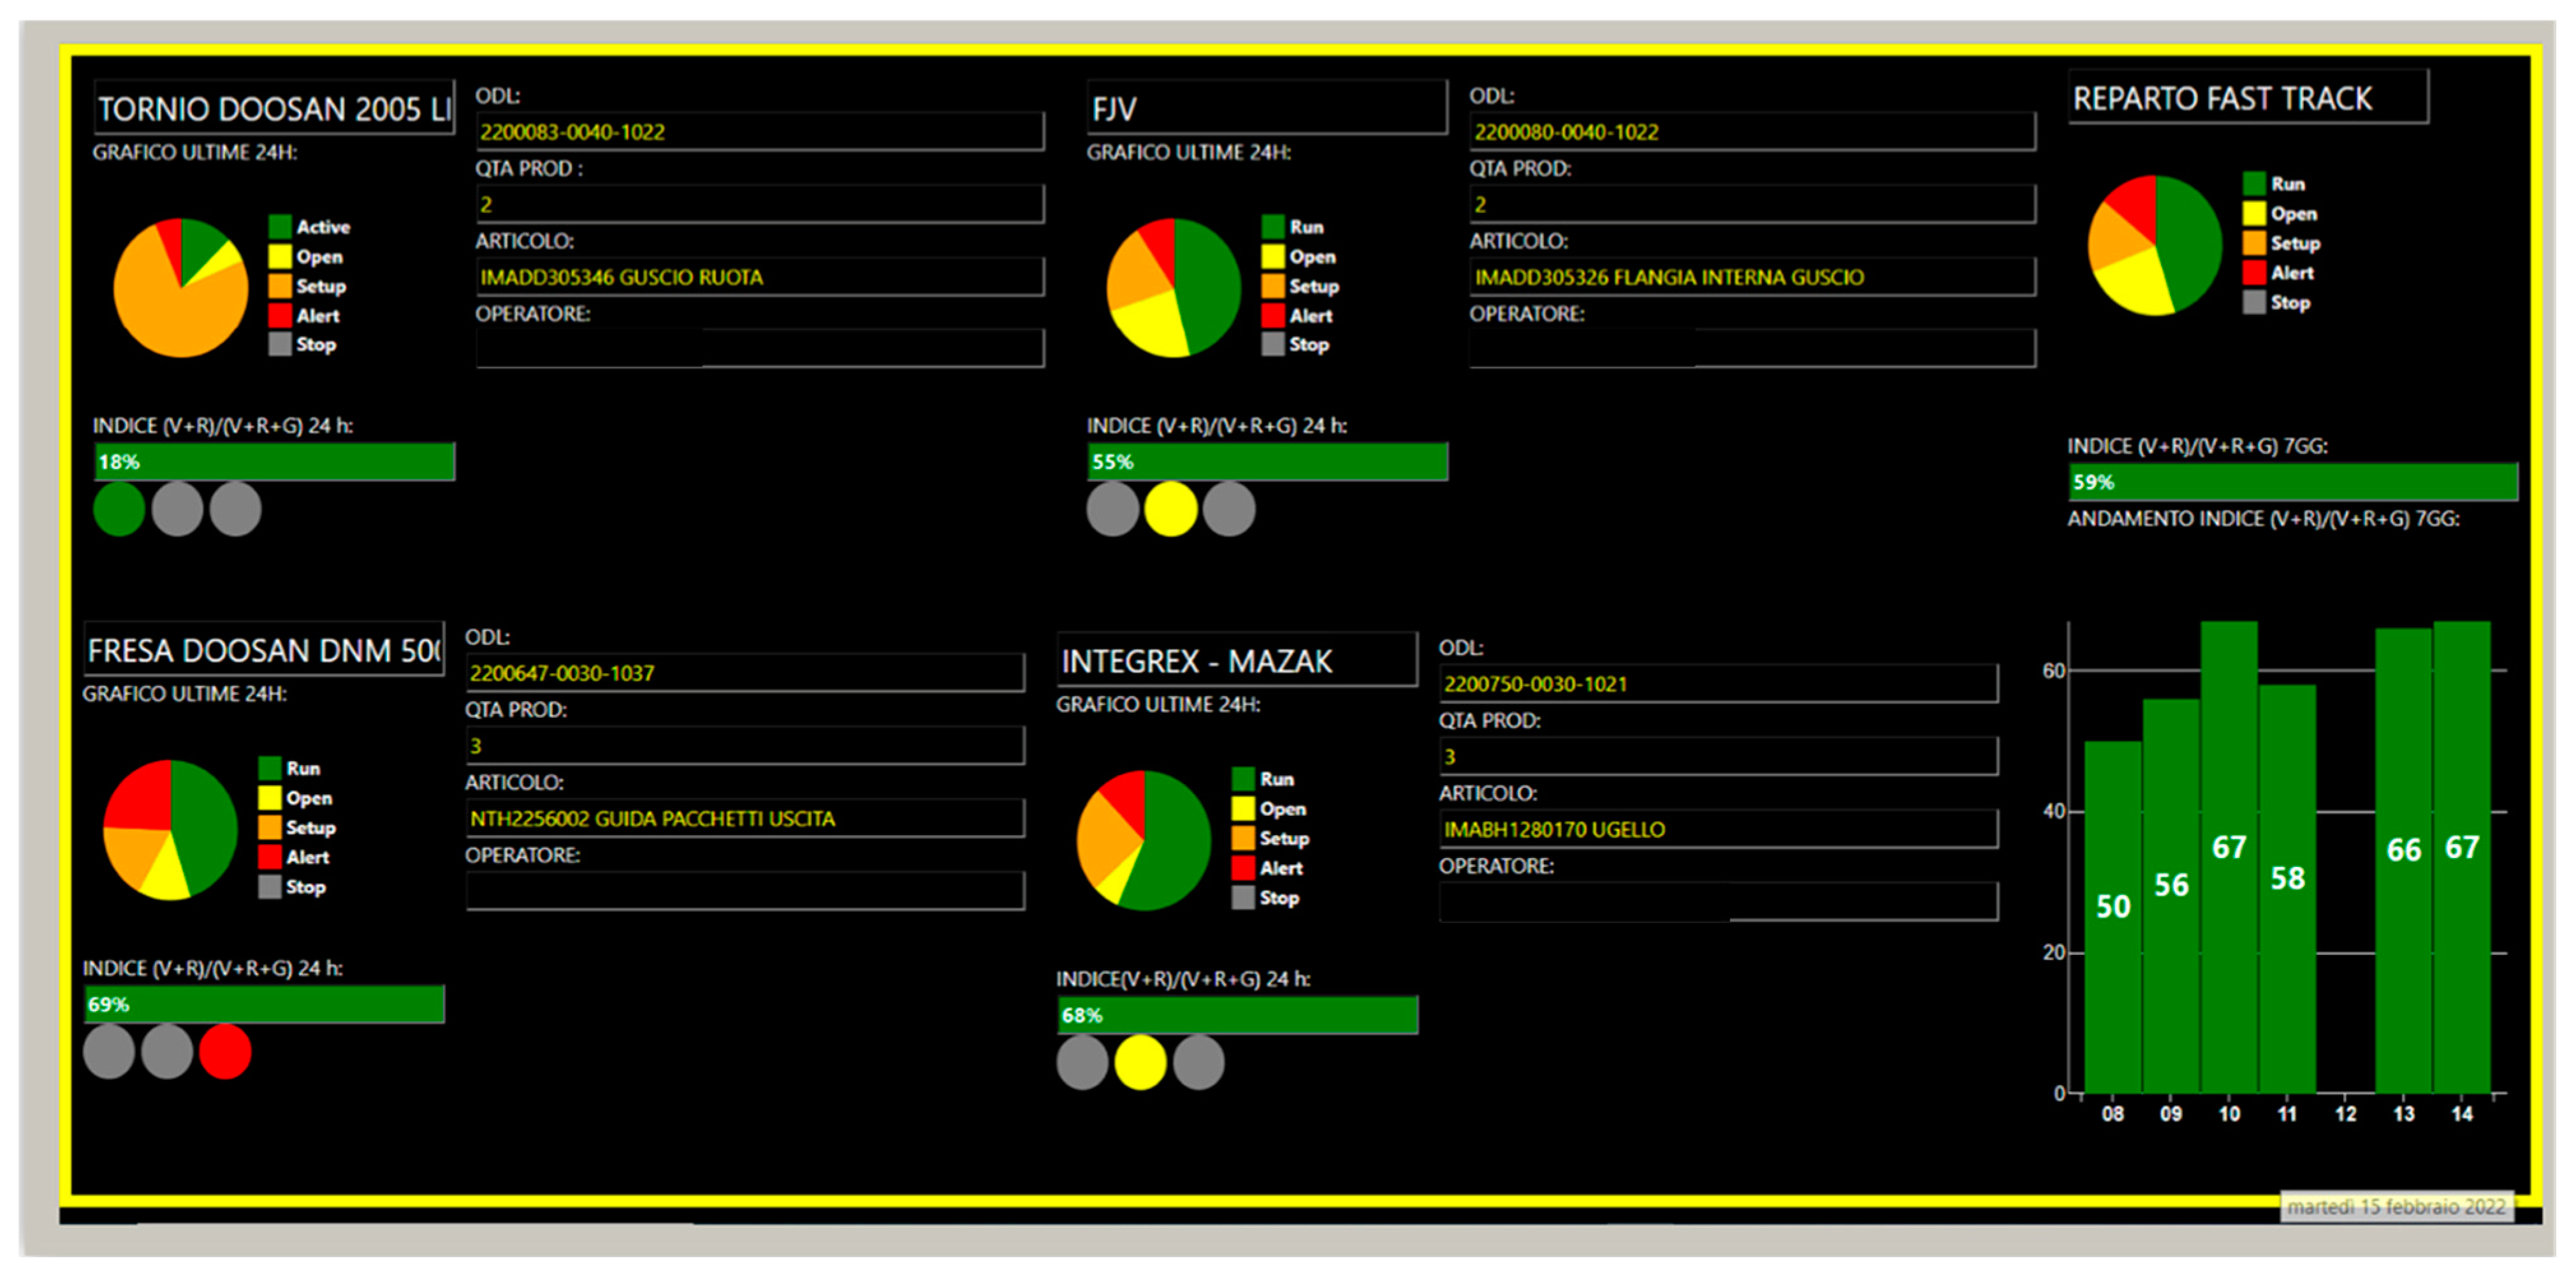Click the FJV pie chart
This screenshot has width=2576, height=1280.
pyautogui.click(x=1173, y=288)
